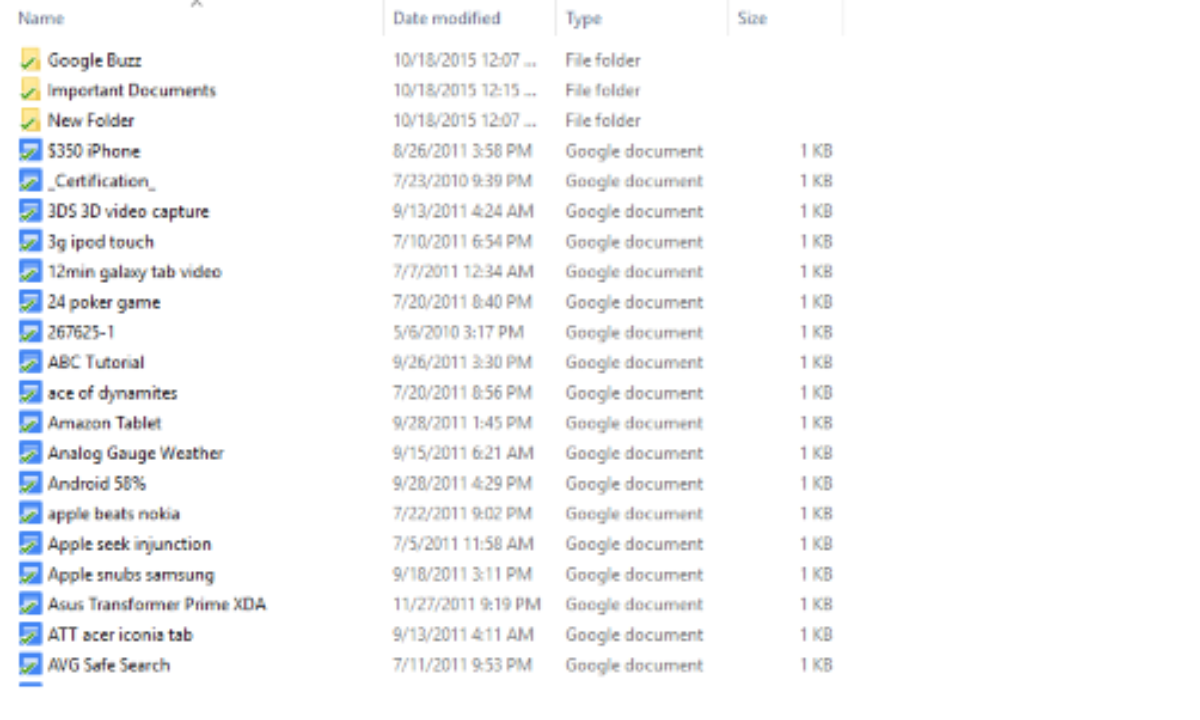The image size is (1200, 720).
Task: Select the Apple seek injunction file name
Action: (x=129, y=544)
